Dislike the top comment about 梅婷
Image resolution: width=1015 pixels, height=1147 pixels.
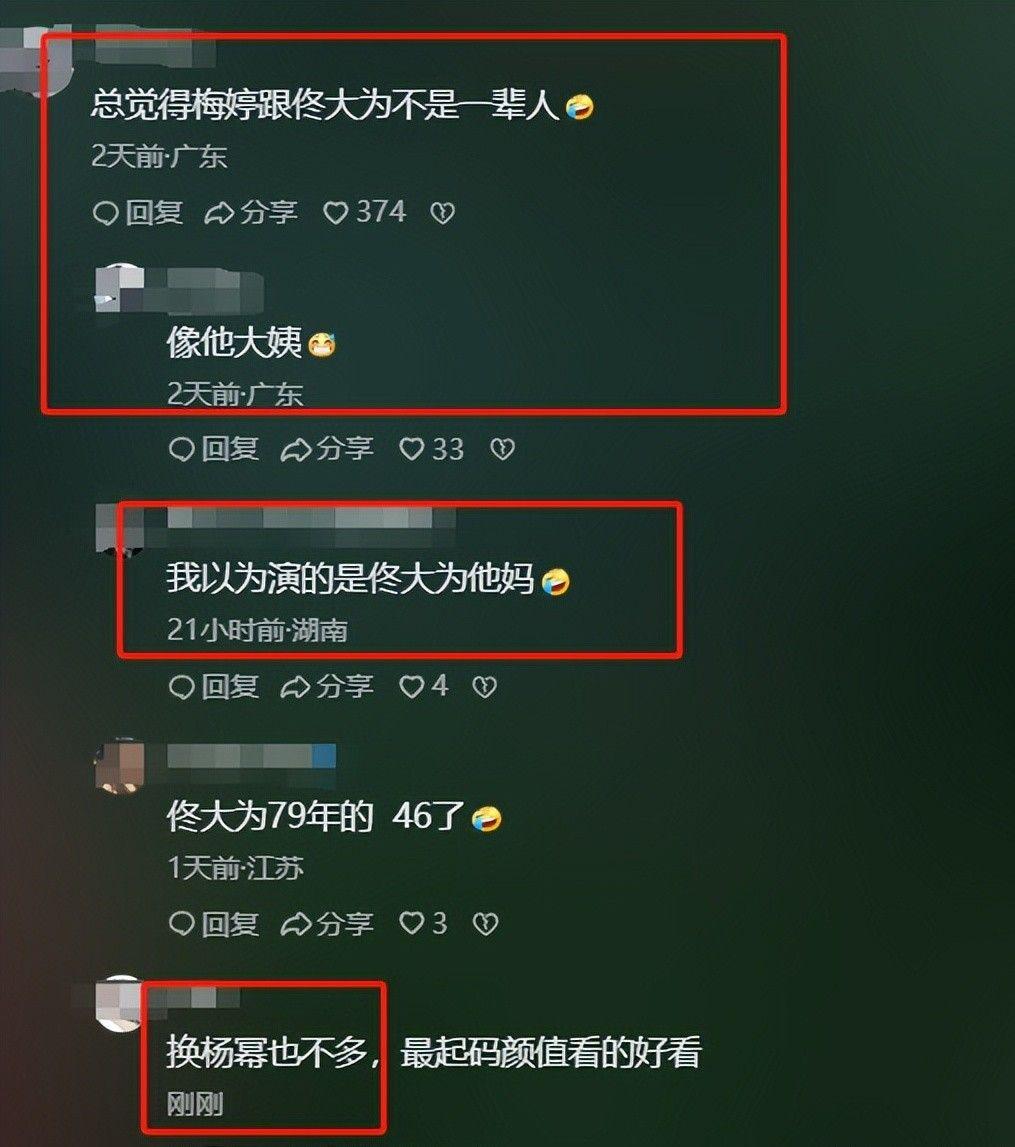coord(442,213)
